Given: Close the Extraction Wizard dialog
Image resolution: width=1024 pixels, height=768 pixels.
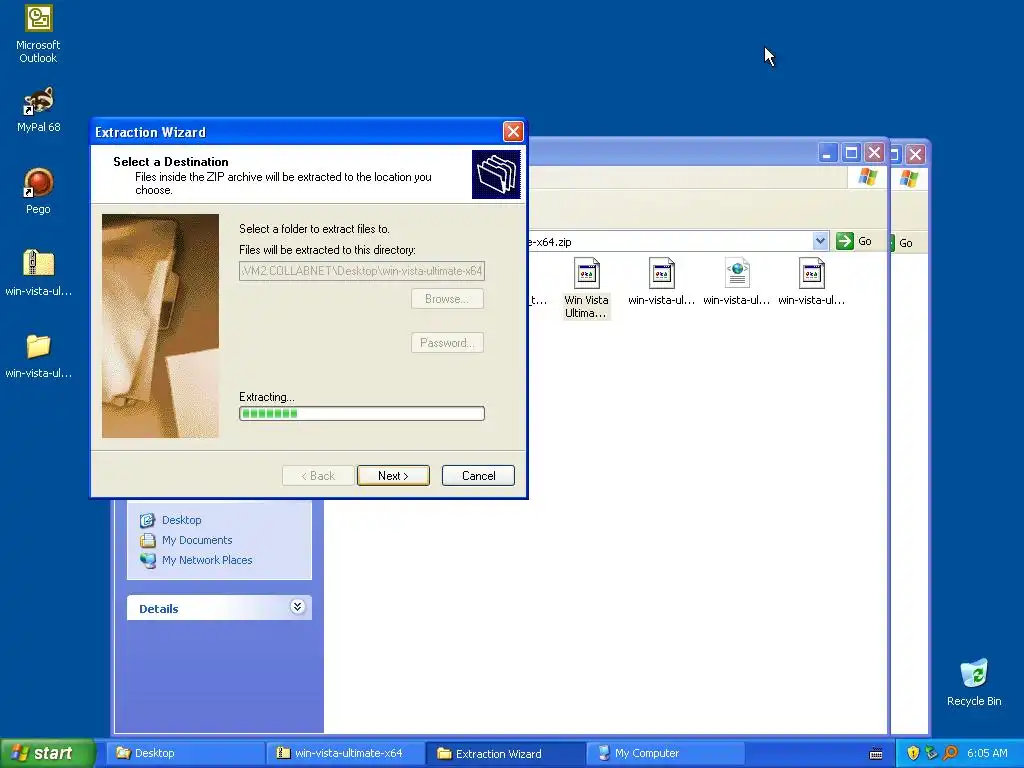Looking at the screenshot, I should tap(513, 132).
